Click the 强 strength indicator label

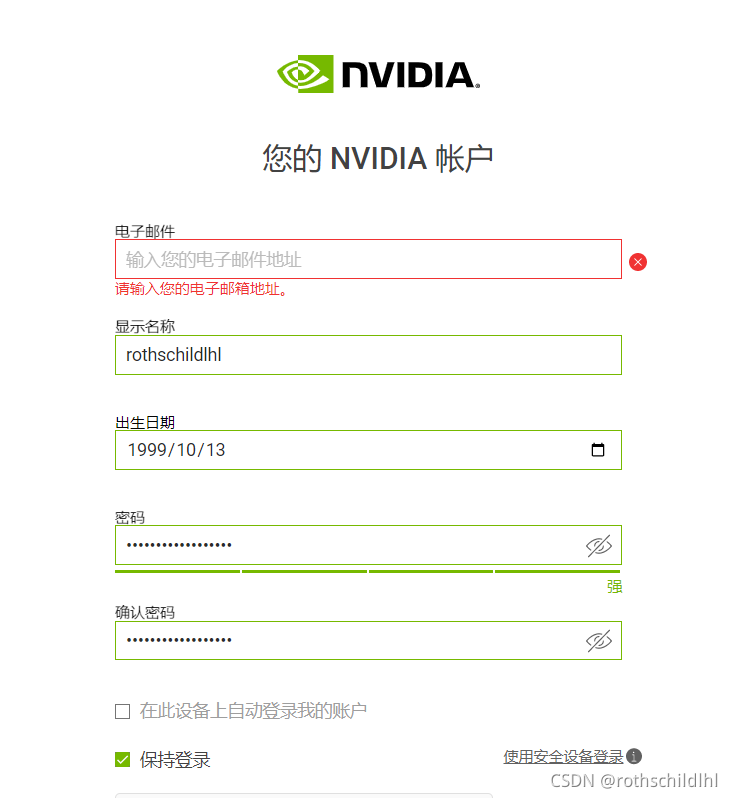pos(614,587)
